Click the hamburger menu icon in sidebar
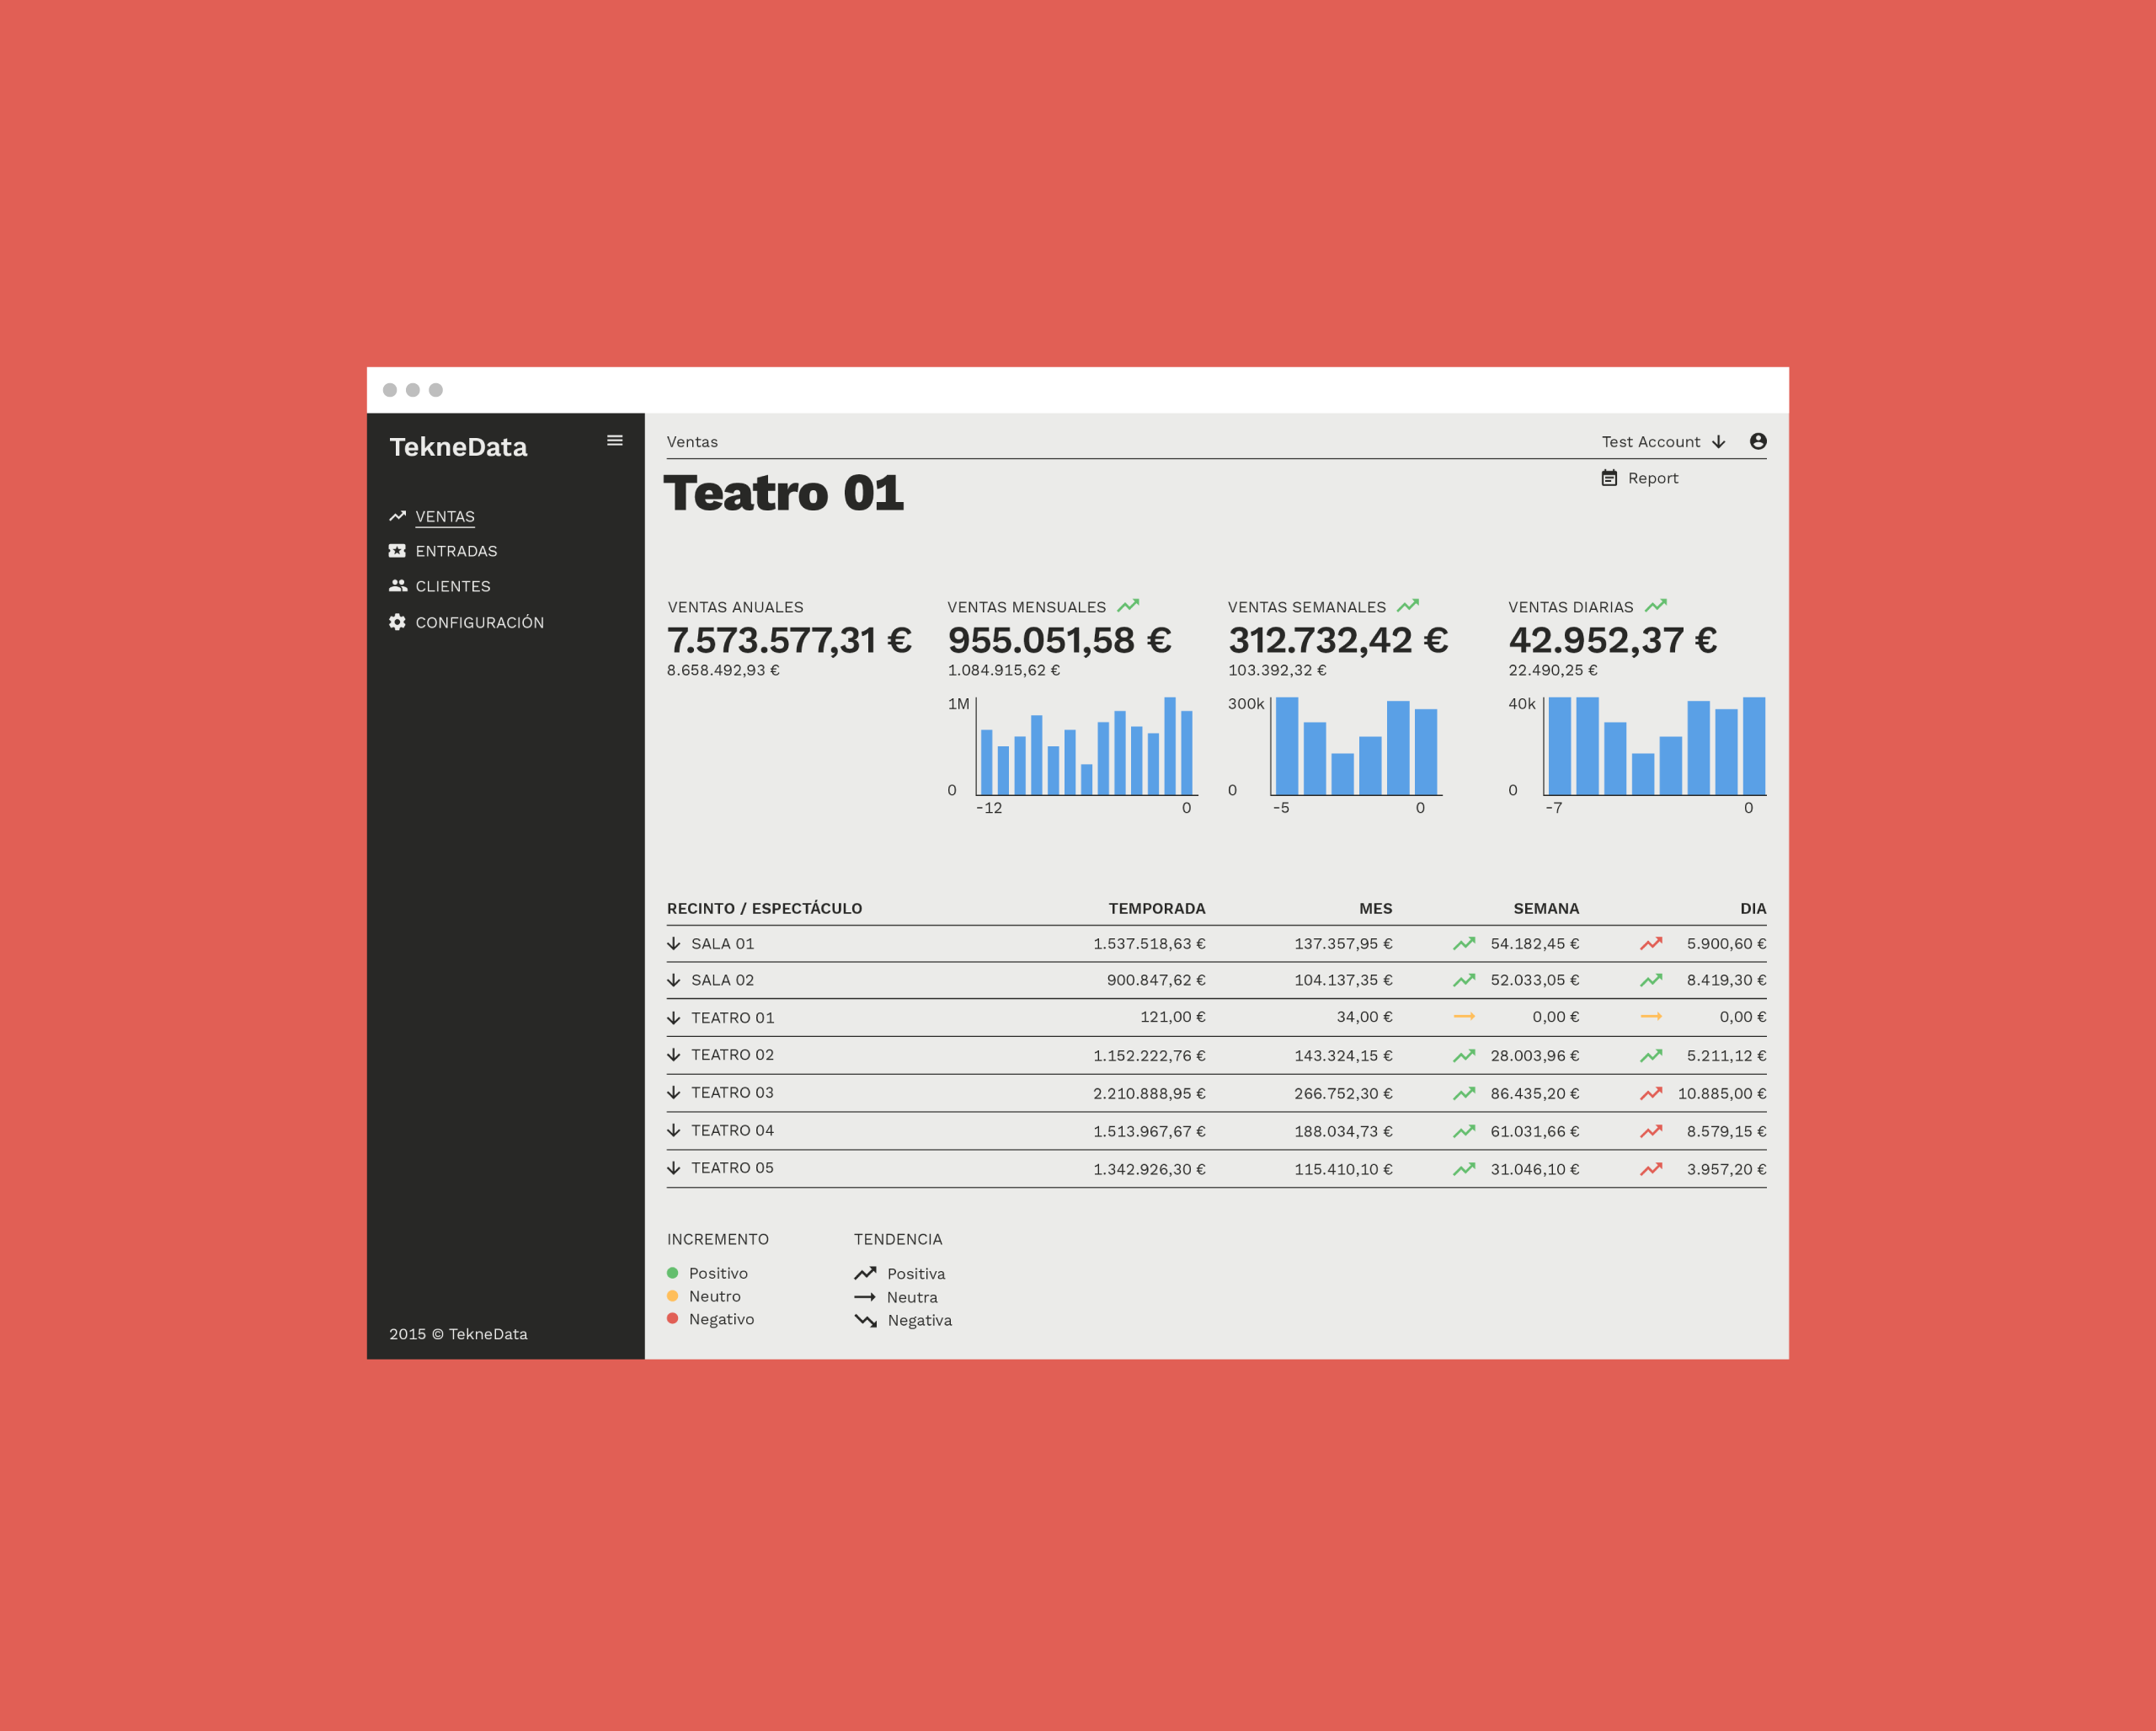The width and height of the screenshot is (2156, 1731). point(614,440)
